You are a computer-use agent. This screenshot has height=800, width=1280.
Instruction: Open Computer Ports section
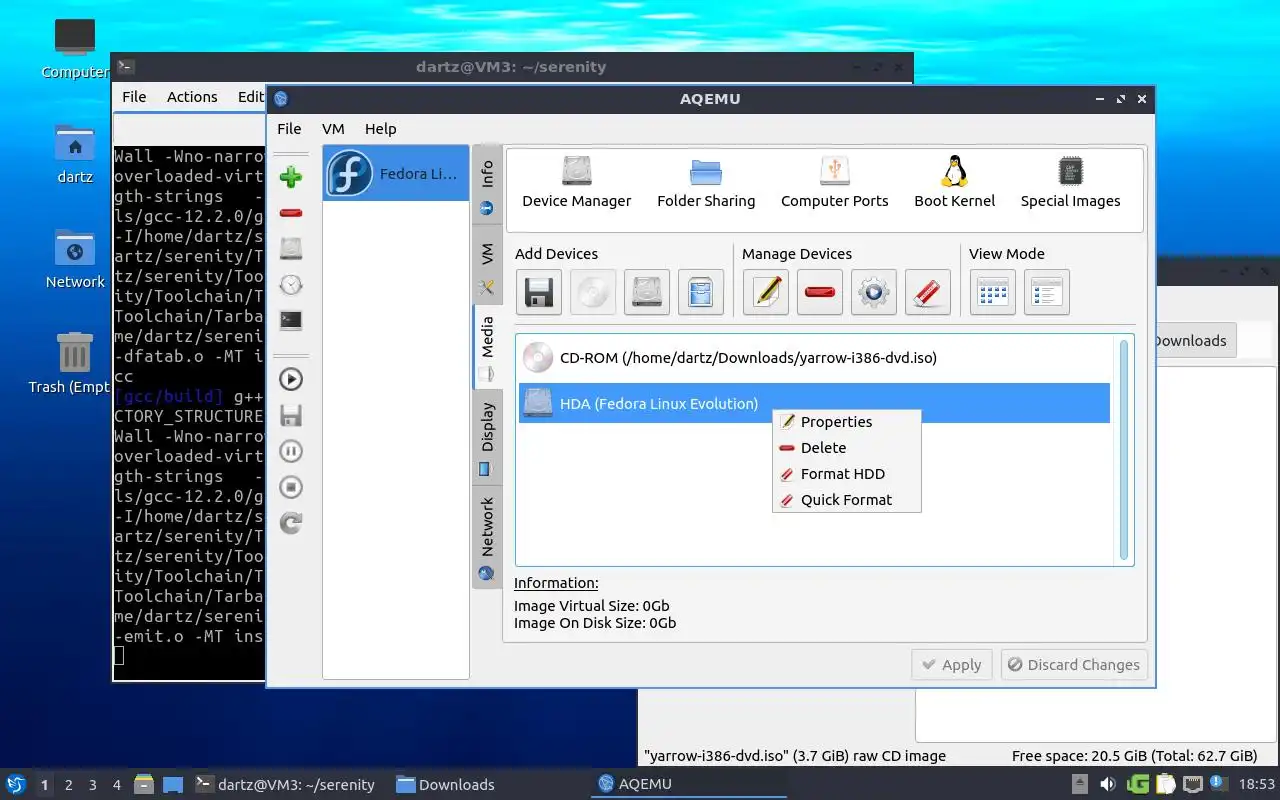click(x=834, y=182)
